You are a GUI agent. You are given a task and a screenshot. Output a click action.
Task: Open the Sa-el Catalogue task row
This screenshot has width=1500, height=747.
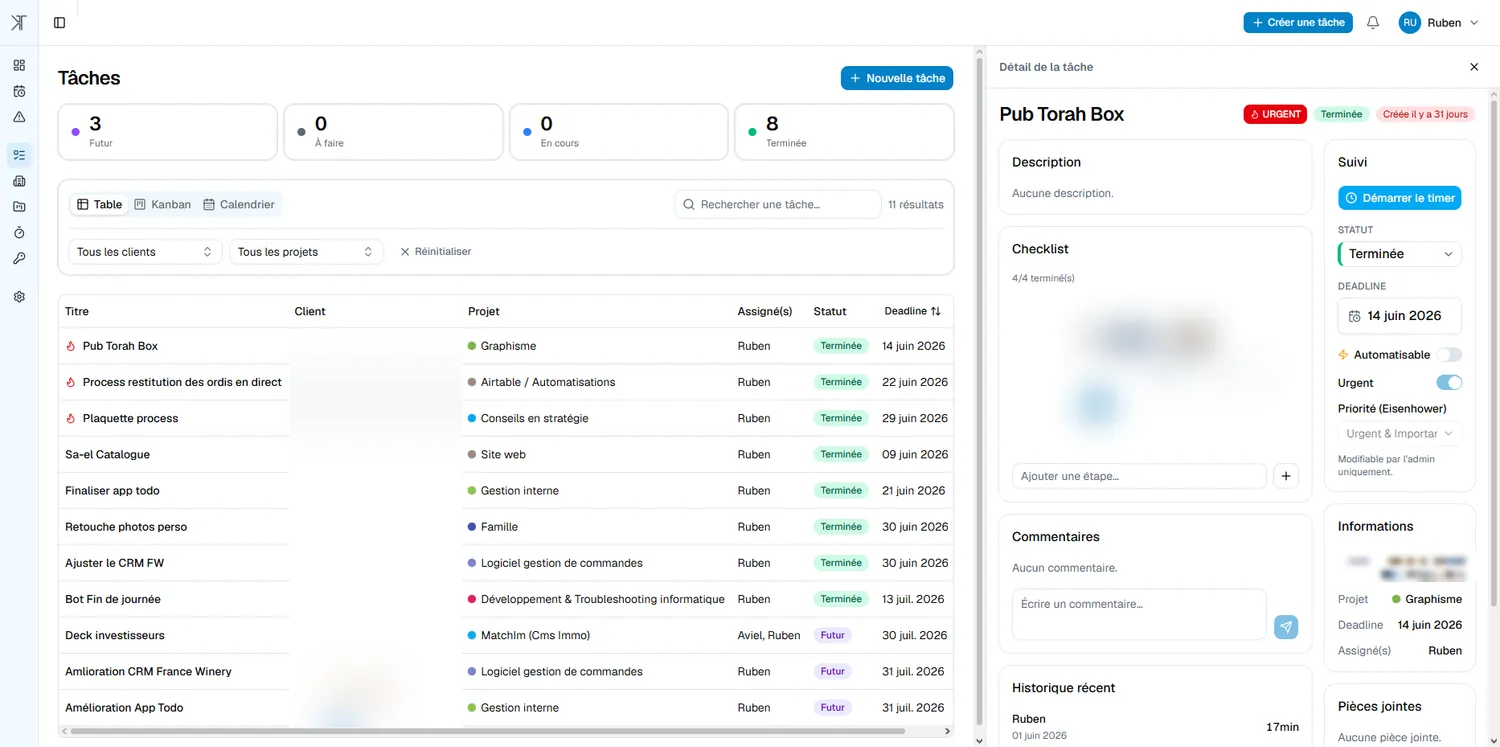(x=506, y=454)
